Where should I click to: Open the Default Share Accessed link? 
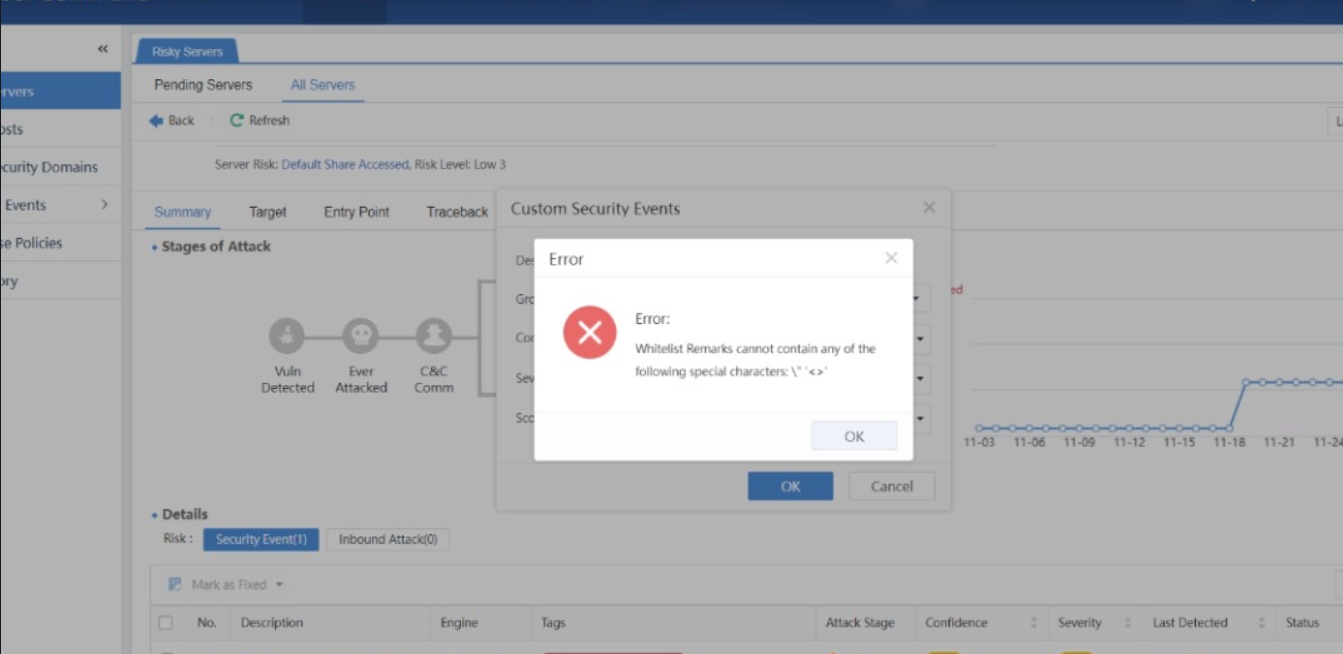[x=345, y=164]
